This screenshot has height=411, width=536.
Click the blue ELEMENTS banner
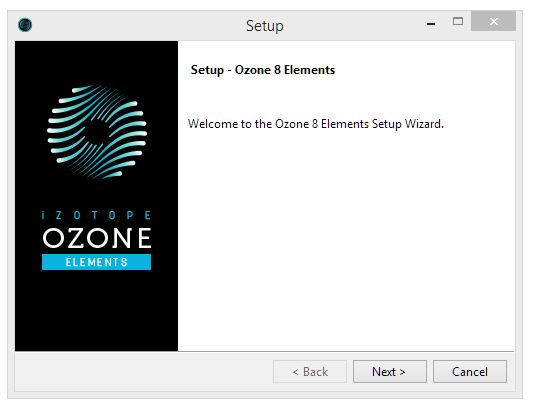coord(96,262)
